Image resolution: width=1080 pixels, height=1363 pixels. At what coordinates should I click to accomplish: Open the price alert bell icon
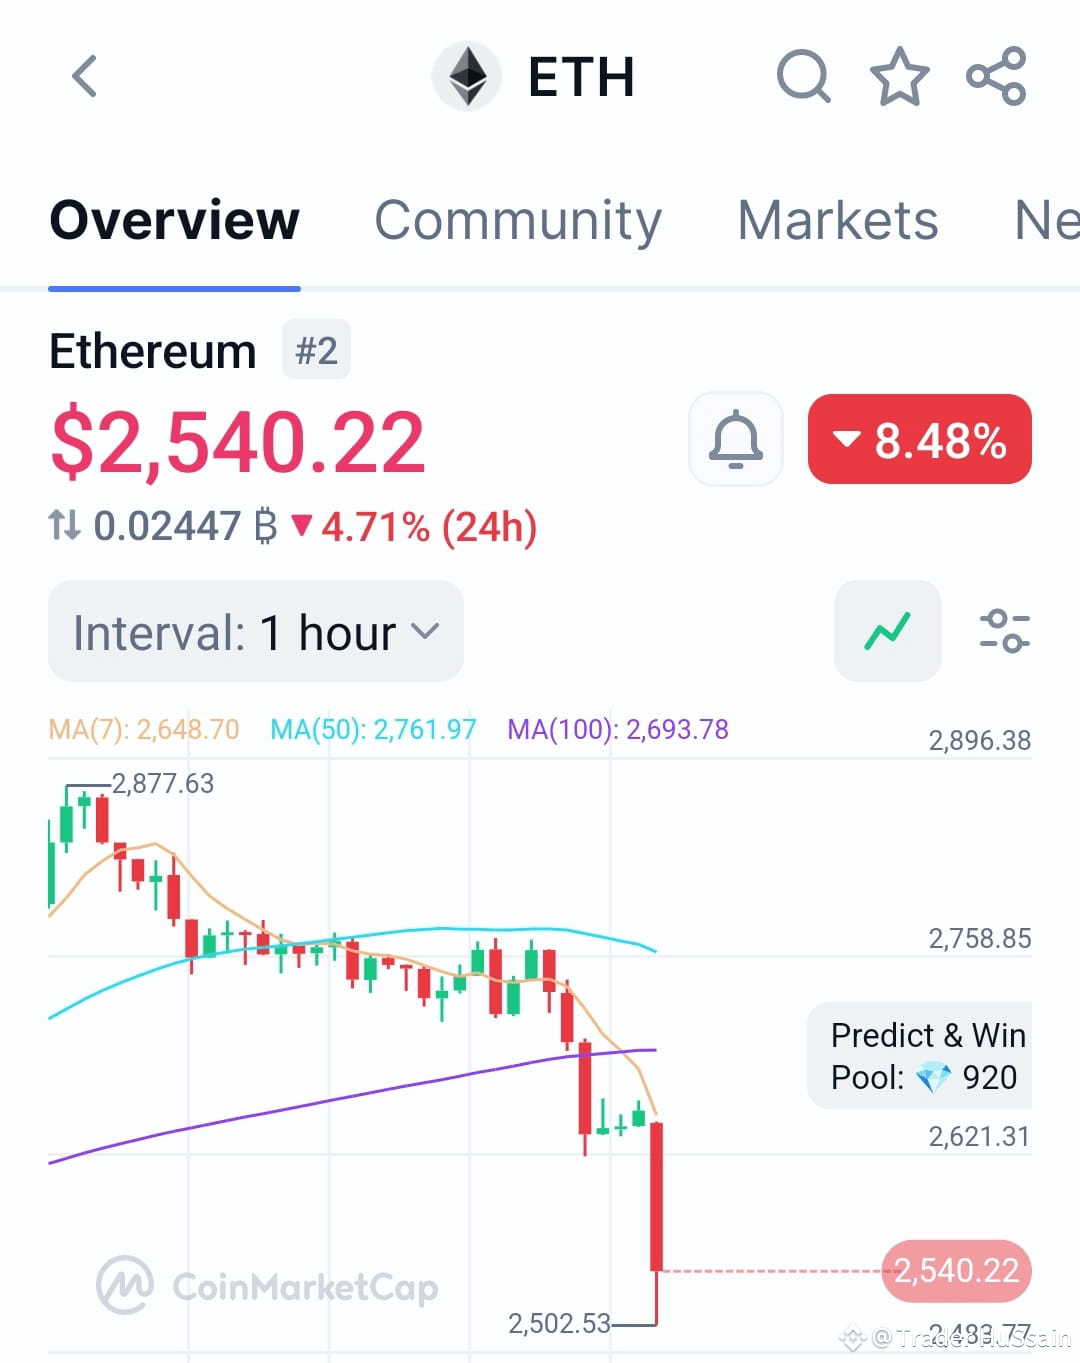point(736,440)
